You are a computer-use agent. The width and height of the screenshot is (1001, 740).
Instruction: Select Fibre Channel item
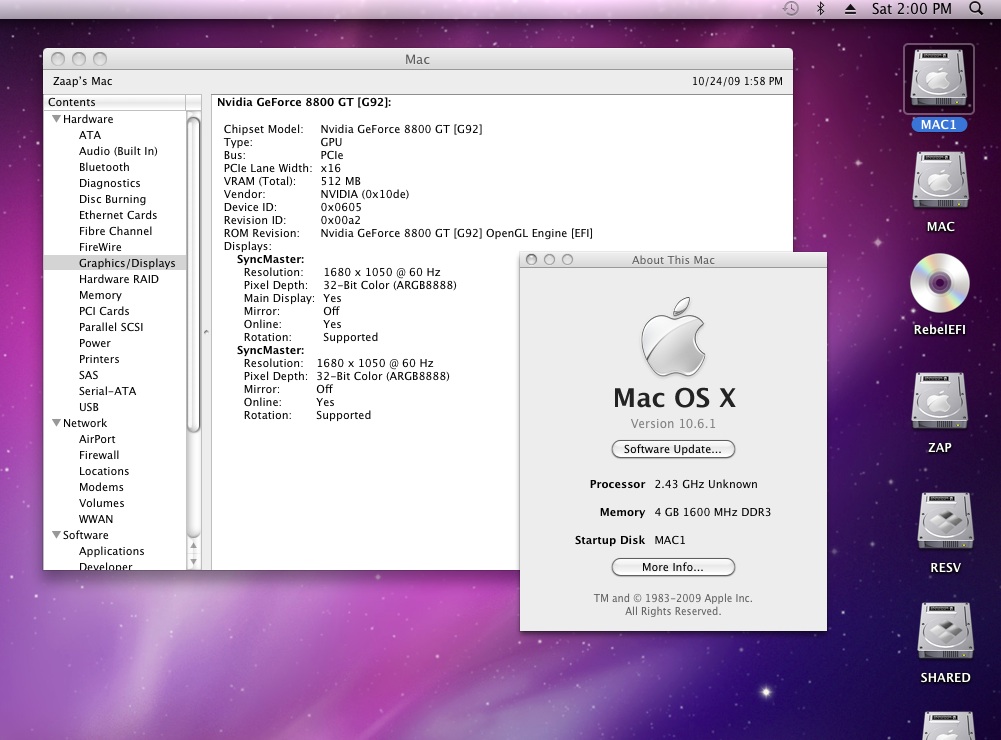coord(115,230)
